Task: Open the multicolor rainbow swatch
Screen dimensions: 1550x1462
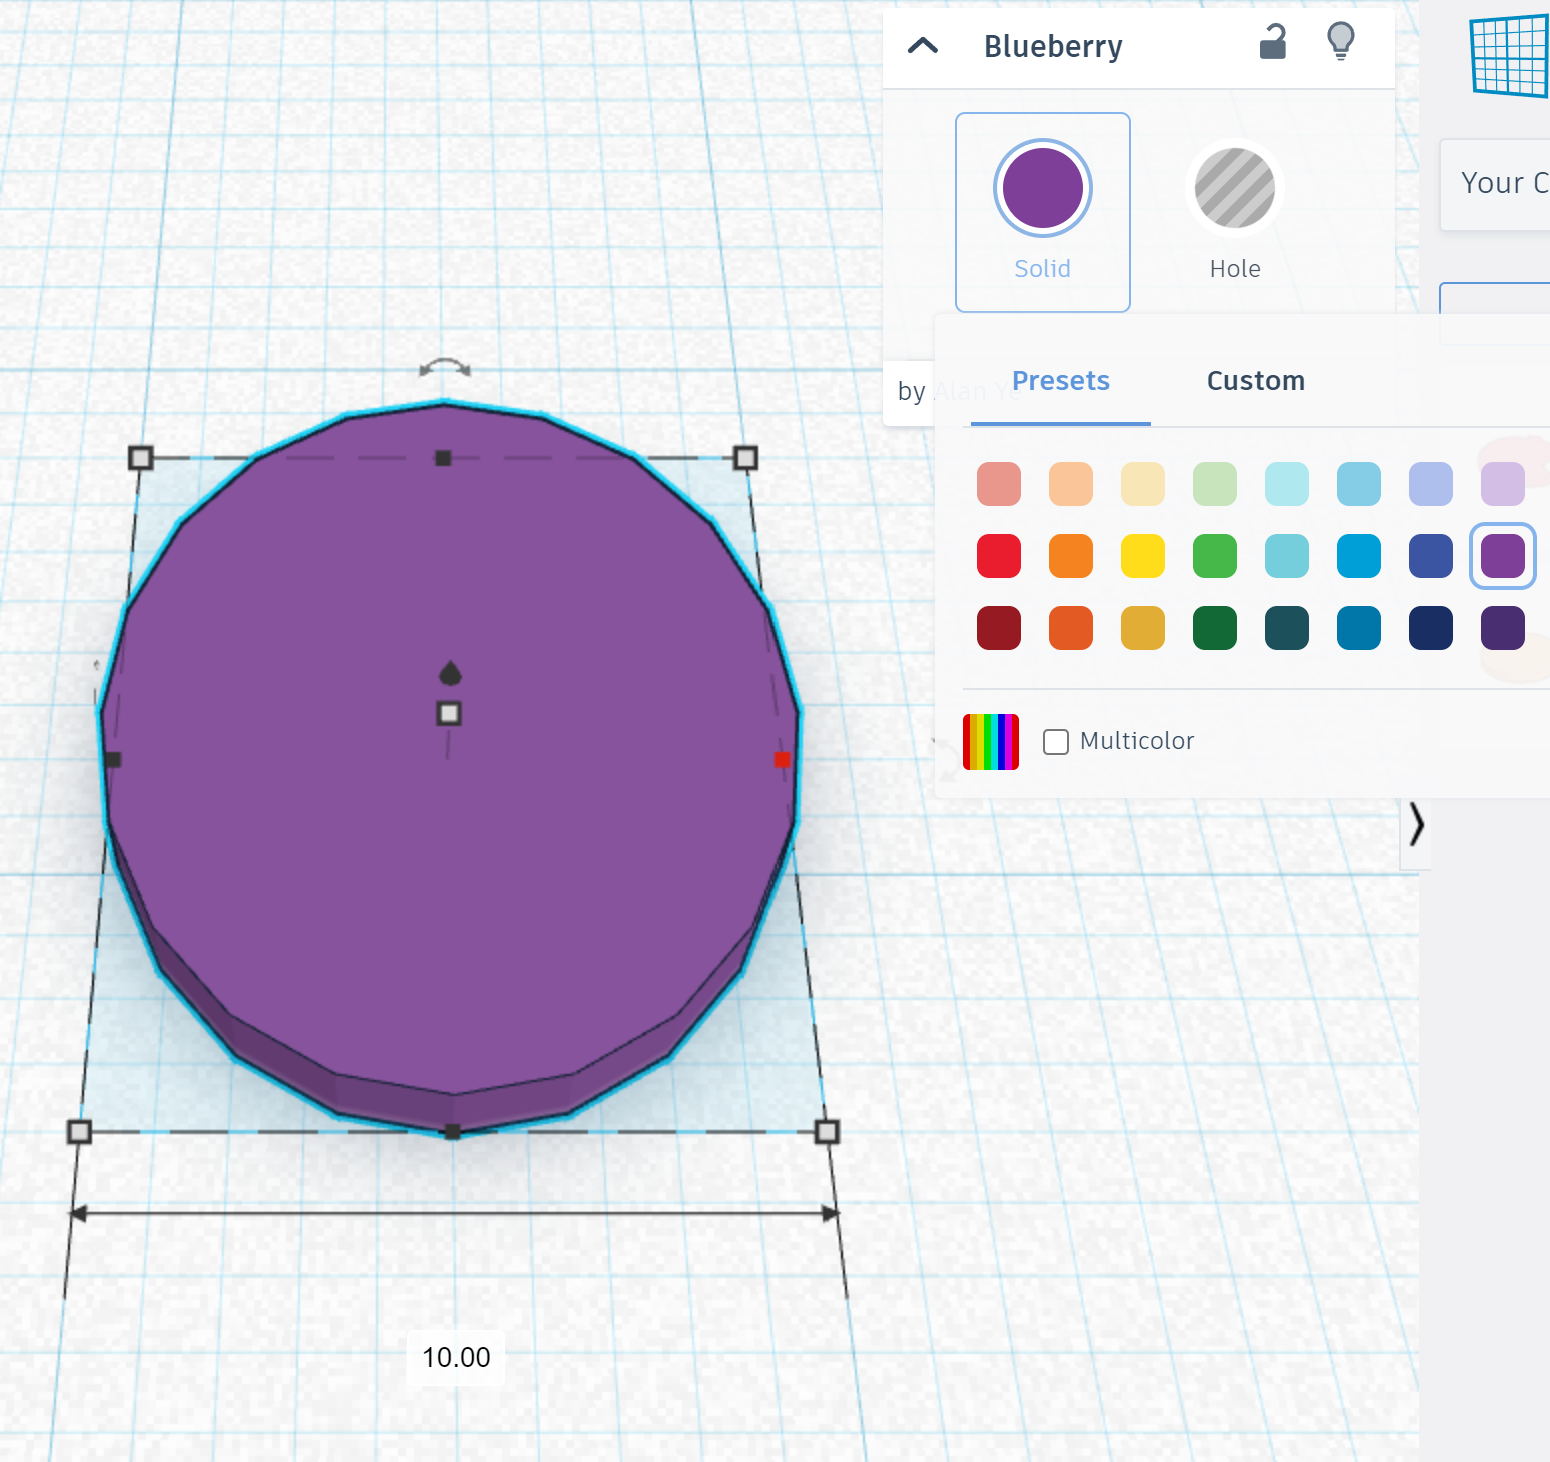Action: (990, 741)
